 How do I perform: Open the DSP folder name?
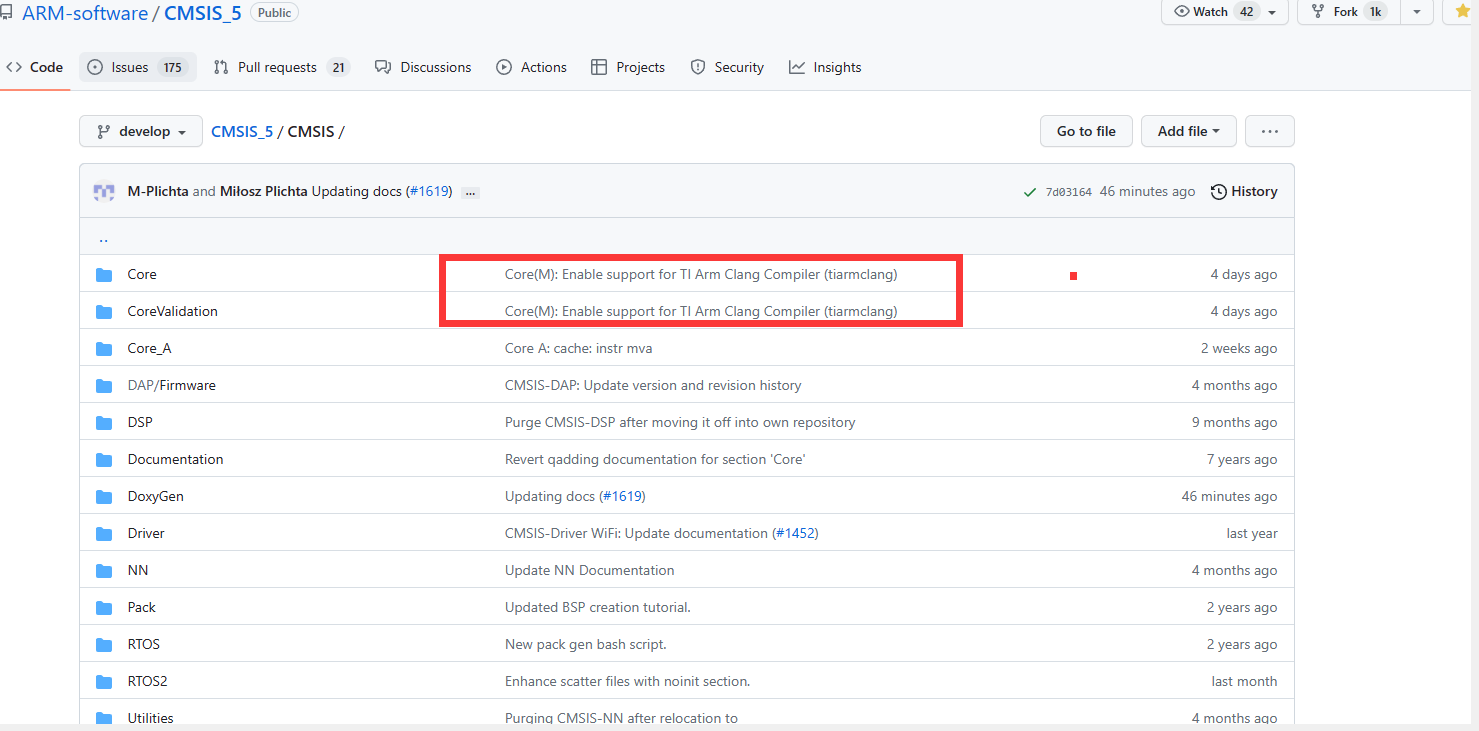pos(140,423)
